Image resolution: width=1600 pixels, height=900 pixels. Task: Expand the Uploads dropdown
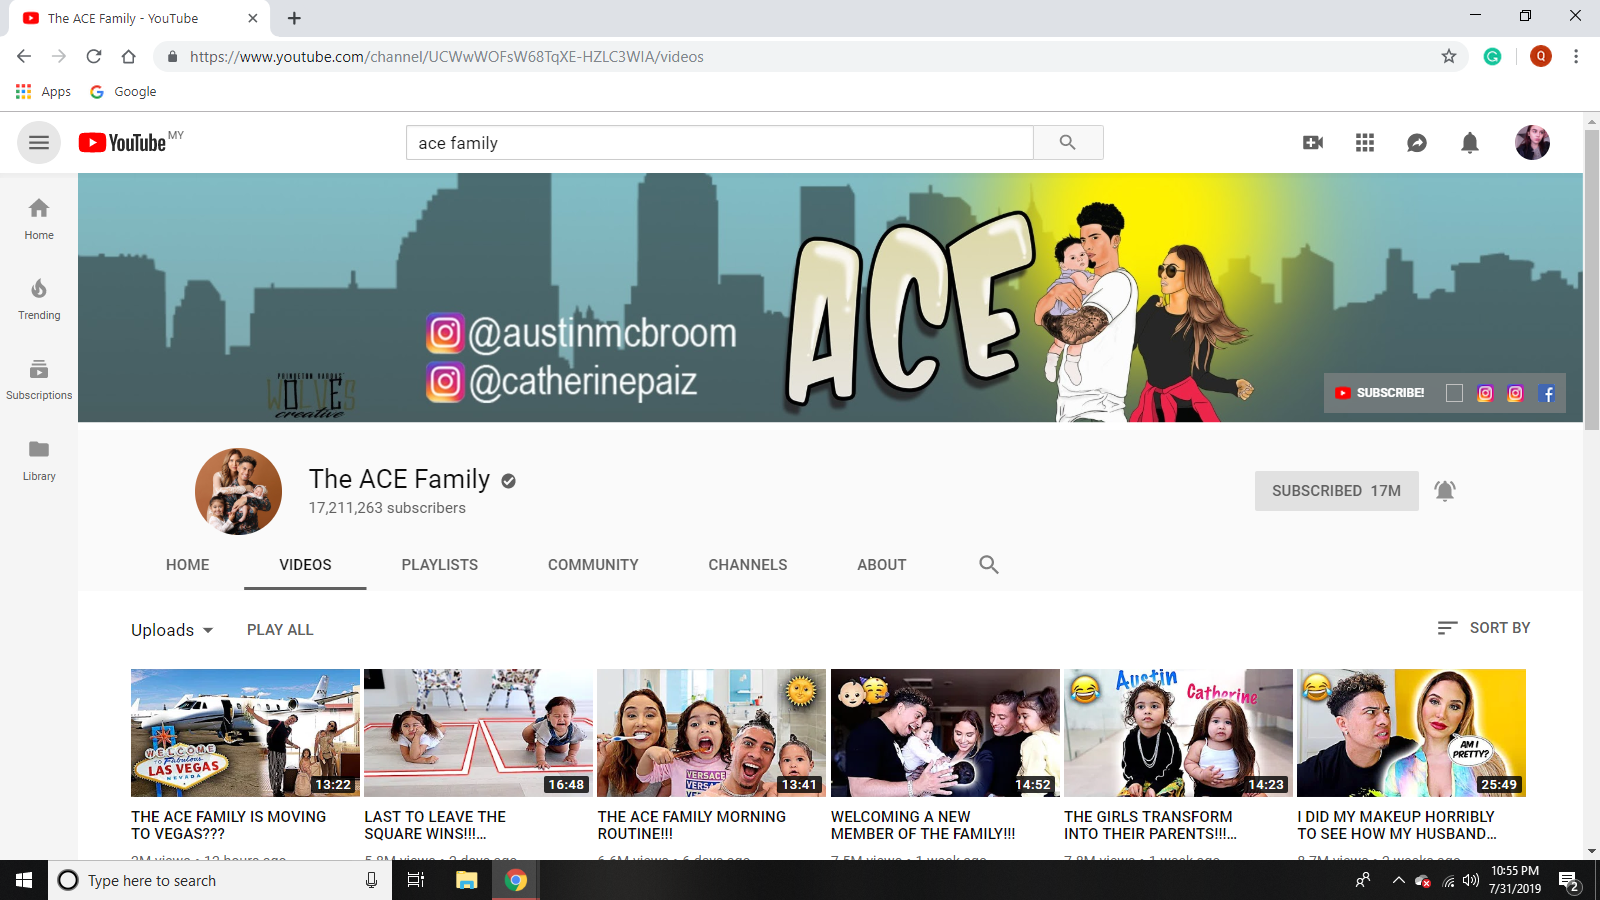pyautogui.click(x=172, y=630)
